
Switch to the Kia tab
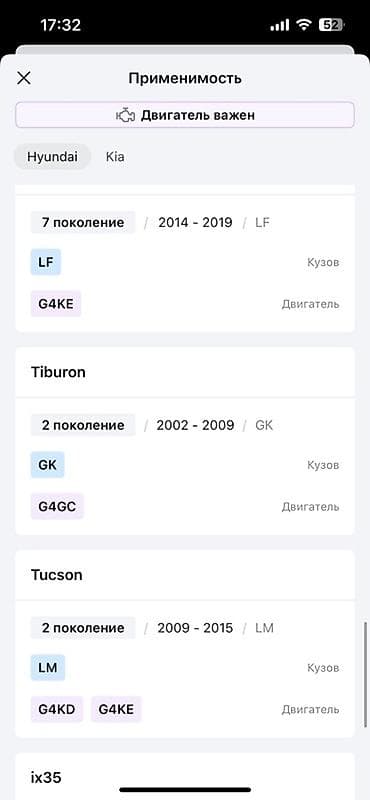coord(115,157)
